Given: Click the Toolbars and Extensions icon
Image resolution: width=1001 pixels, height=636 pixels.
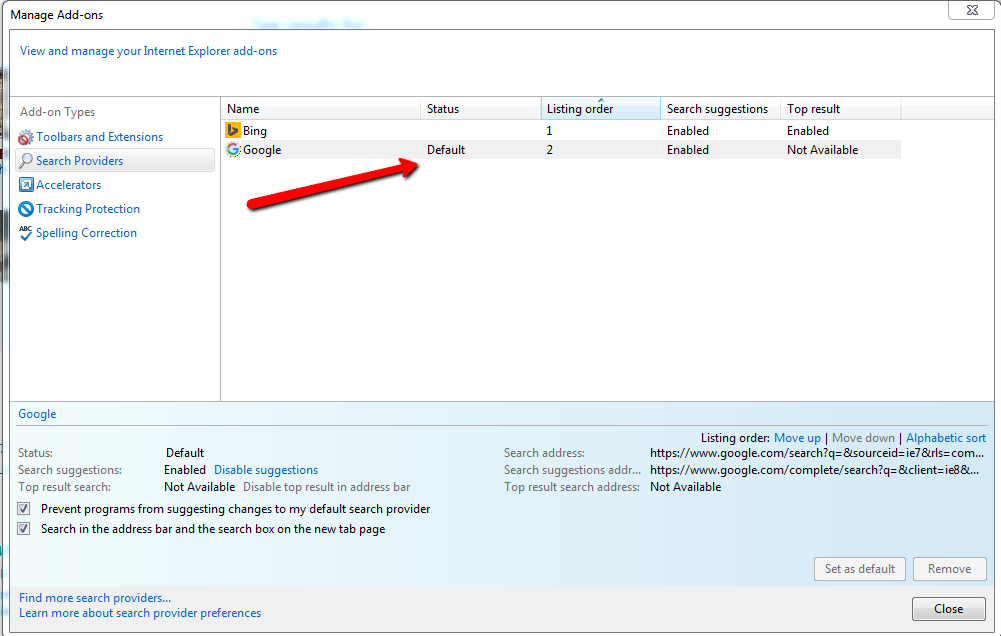Looking at the screenshot, I should click(x=26, y=137).
